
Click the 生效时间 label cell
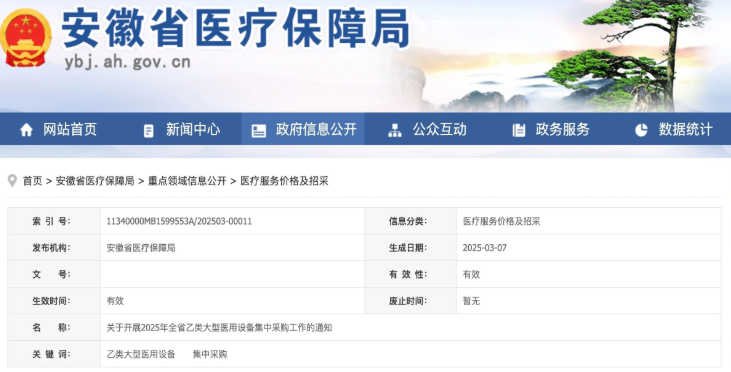(x=54, y=301)
